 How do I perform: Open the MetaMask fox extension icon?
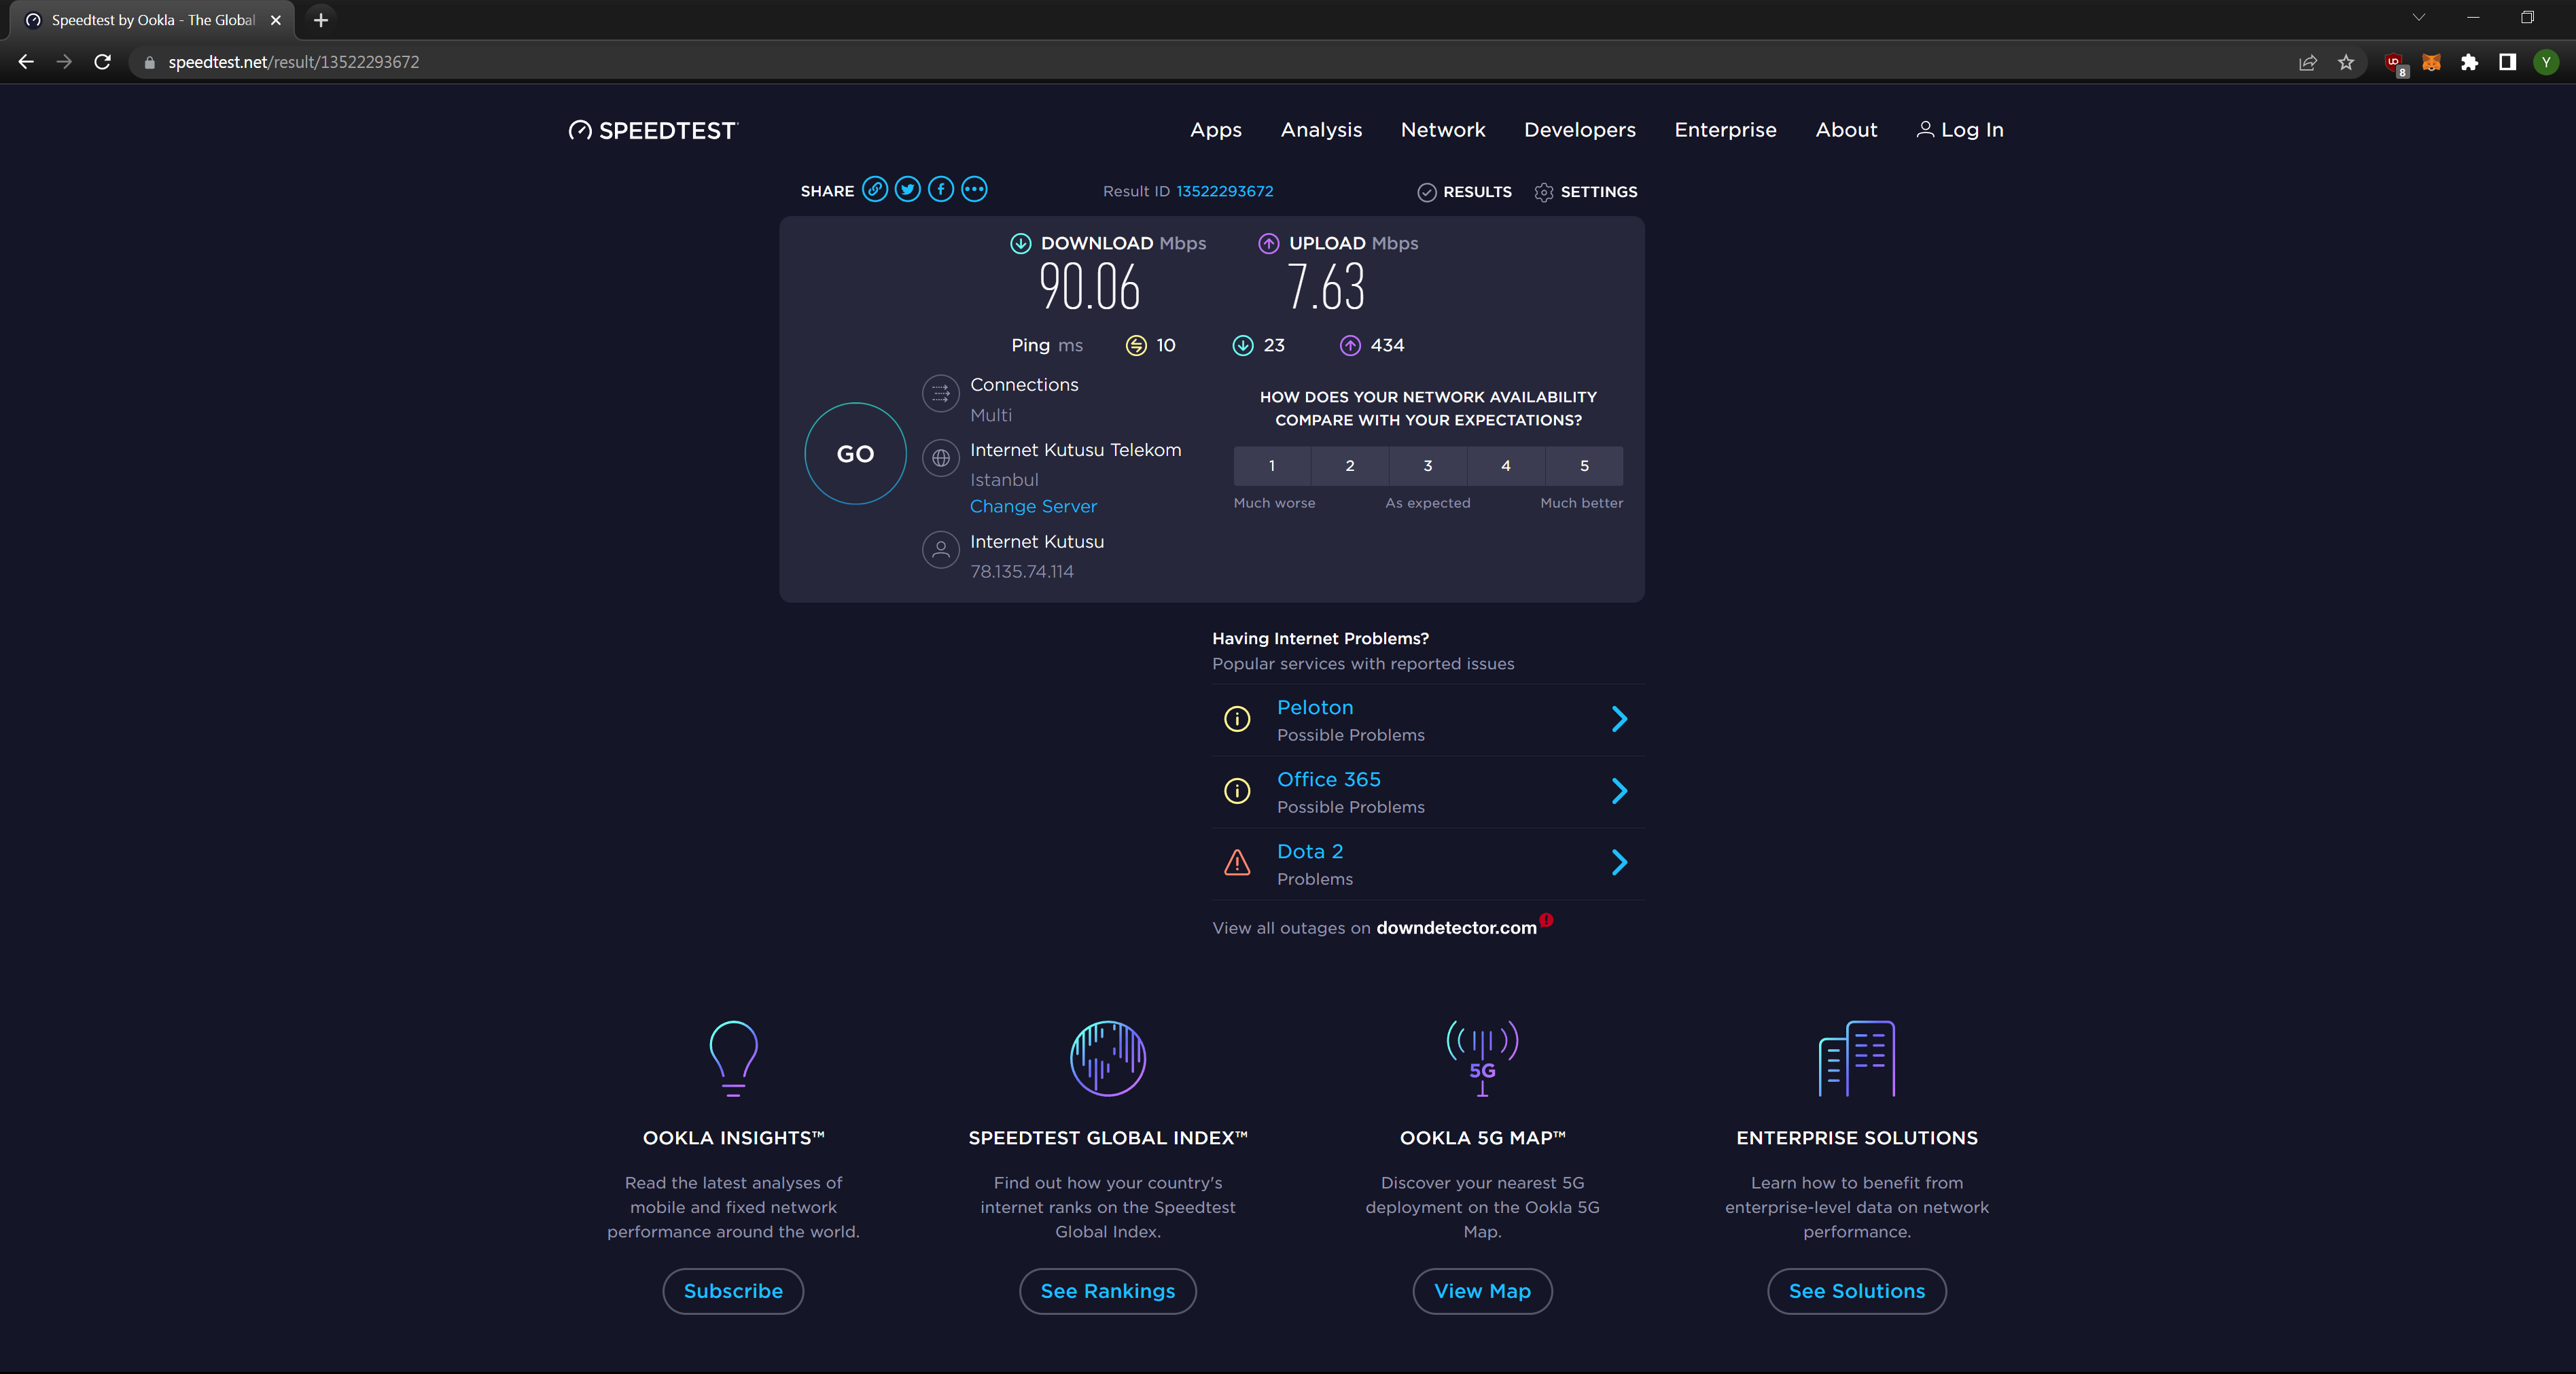pos(2432,62)
